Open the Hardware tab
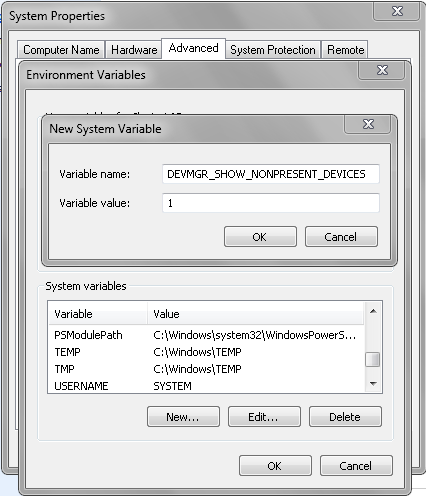This screenshot has width=426, height=496. point(134,50)
